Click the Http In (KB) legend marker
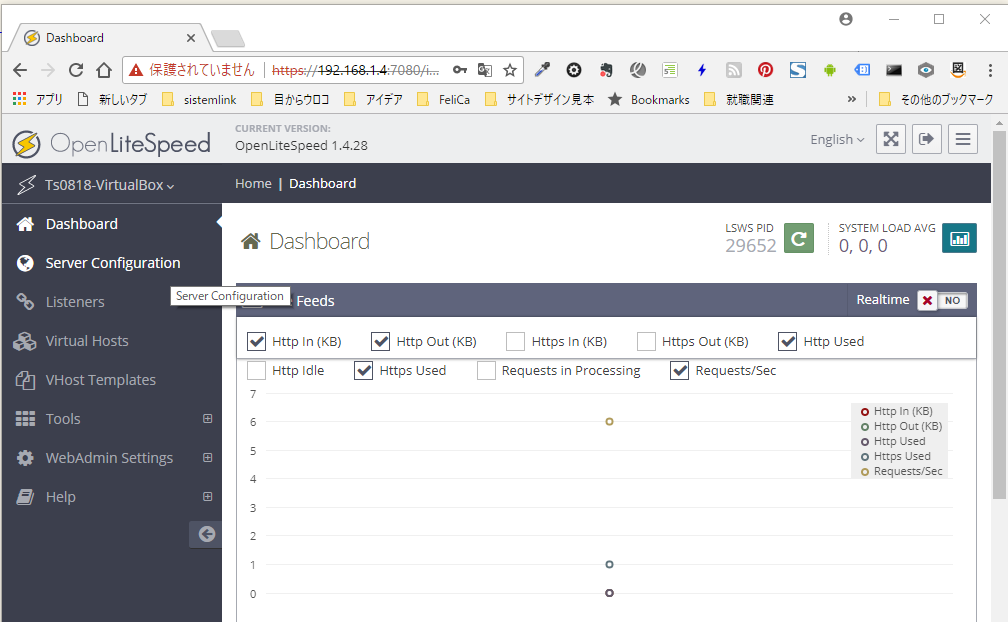This screenshot has height=622, width=1008. 865,412
